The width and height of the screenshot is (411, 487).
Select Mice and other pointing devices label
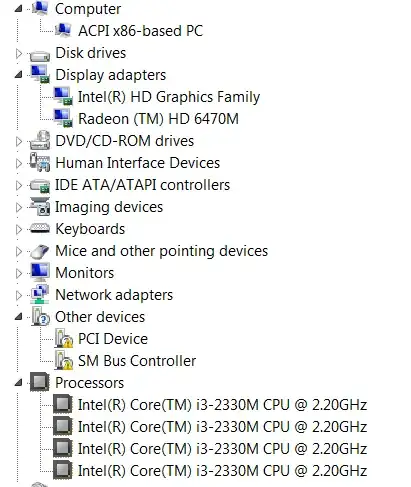162,251
